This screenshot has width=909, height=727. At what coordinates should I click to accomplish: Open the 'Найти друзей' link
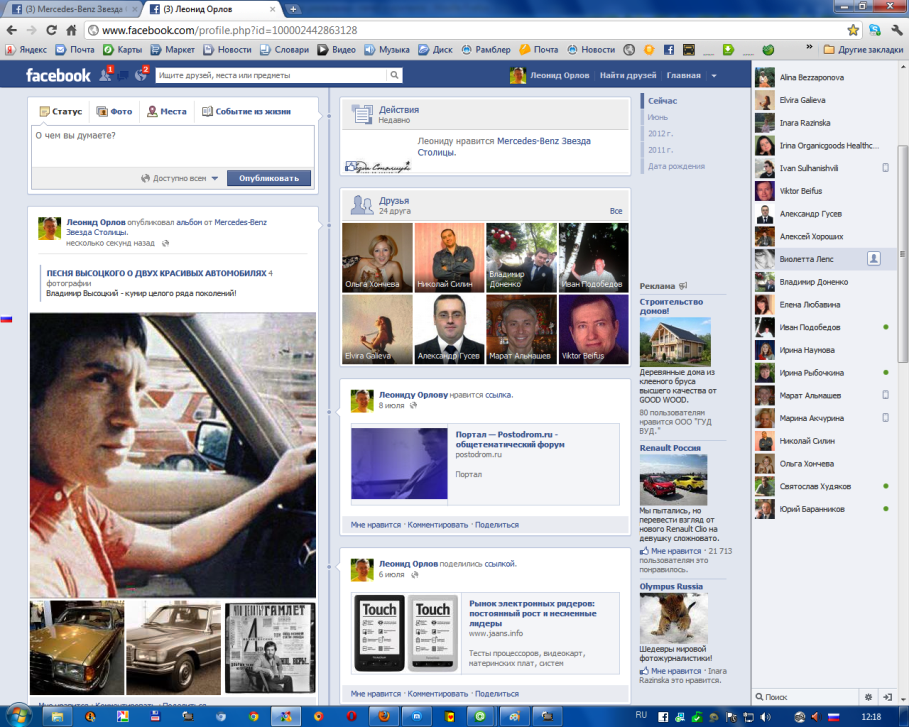click(628, 76)
